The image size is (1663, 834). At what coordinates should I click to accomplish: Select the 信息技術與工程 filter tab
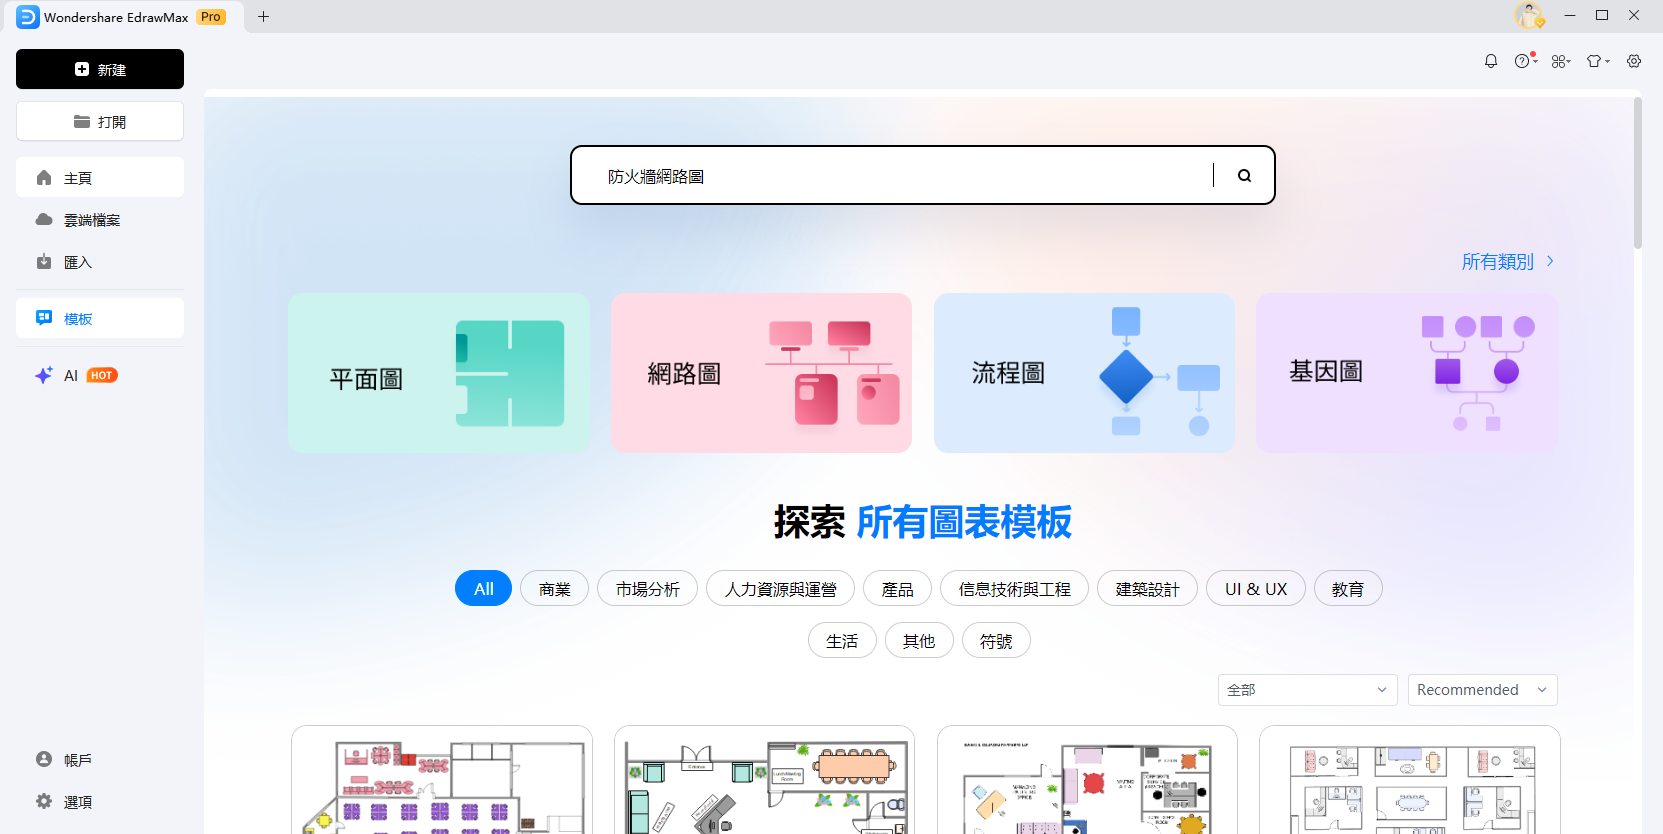pyautogui.click(x=1014, y=589)
